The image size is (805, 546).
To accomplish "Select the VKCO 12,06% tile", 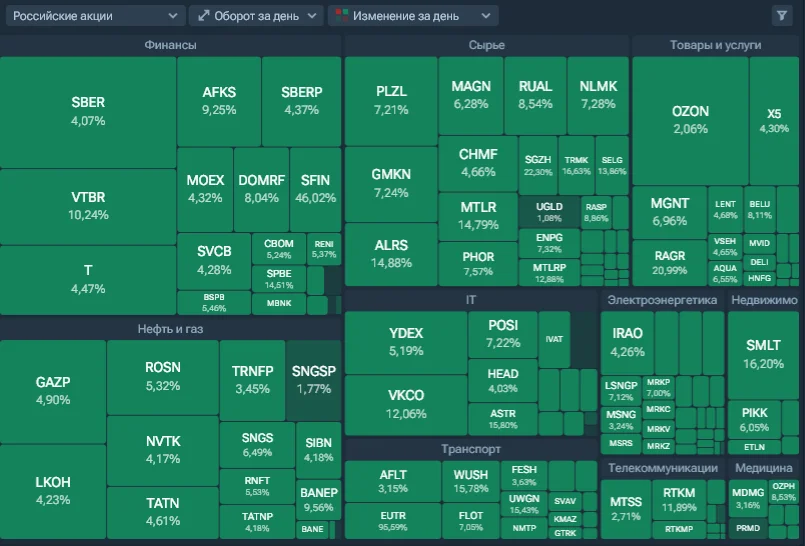I will (x=406, y=405).
